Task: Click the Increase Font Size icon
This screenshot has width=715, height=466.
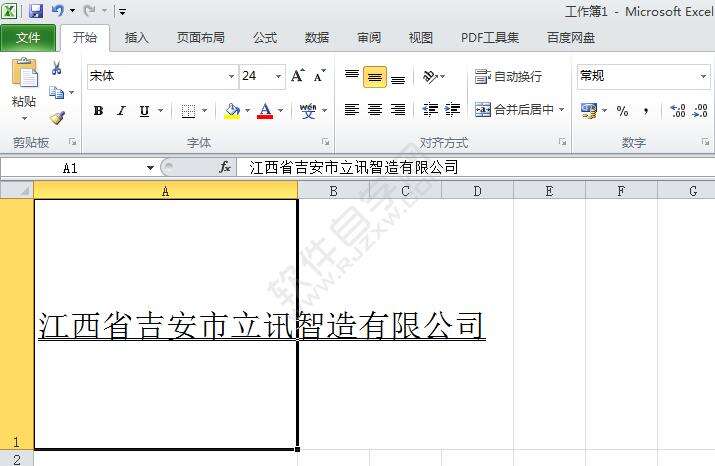Action: [298, 76]
